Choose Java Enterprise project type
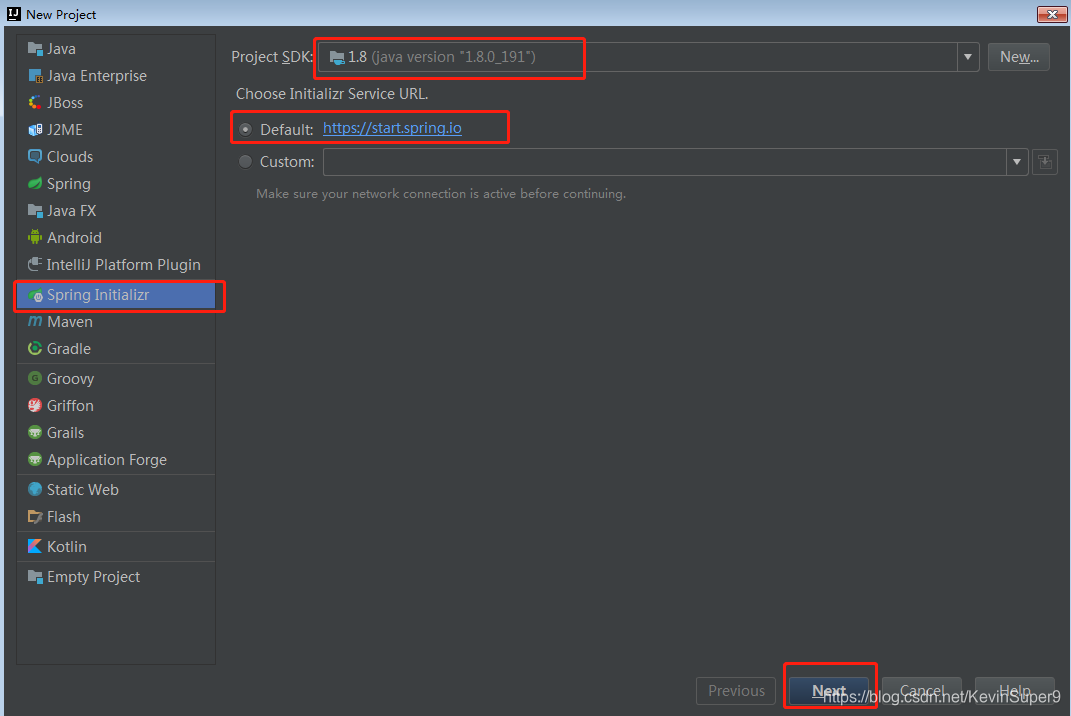This screenshot has width=1071, height=716. pos(116,76)
